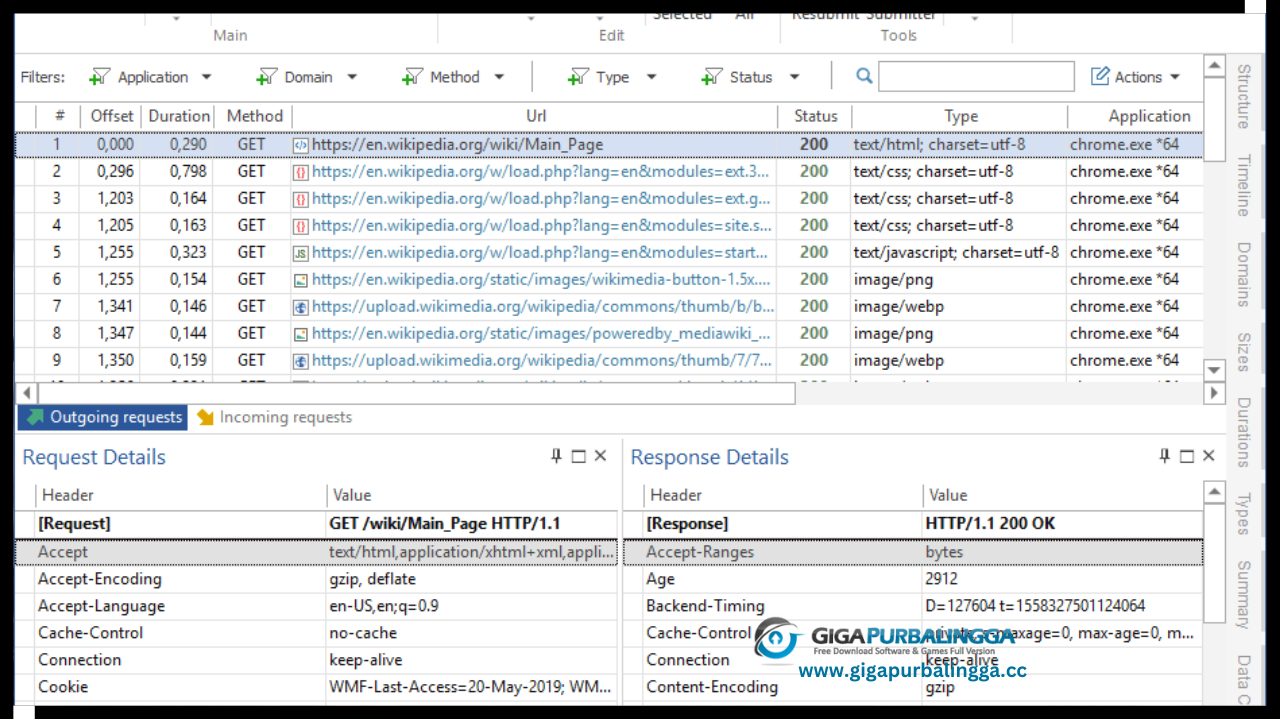Click the horizontal scrollbar left arrow
Viewport: 1280px width, 719px height.
(26, 393)
